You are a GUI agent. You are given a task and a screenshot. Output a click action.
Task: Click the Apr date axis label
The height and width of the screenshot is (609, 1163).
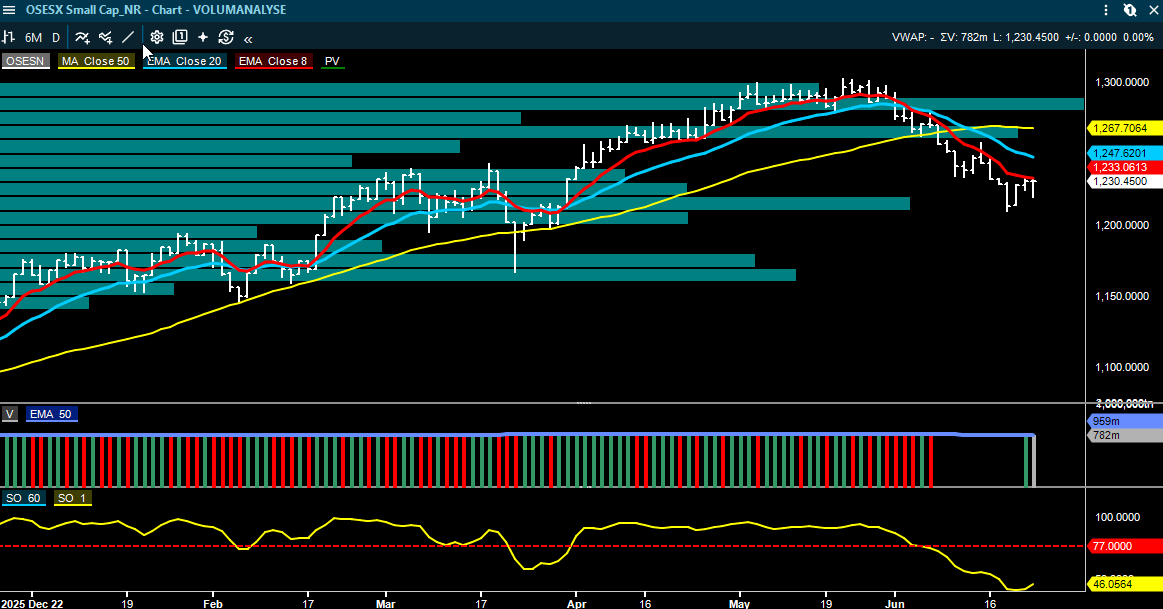coord(576,604)
